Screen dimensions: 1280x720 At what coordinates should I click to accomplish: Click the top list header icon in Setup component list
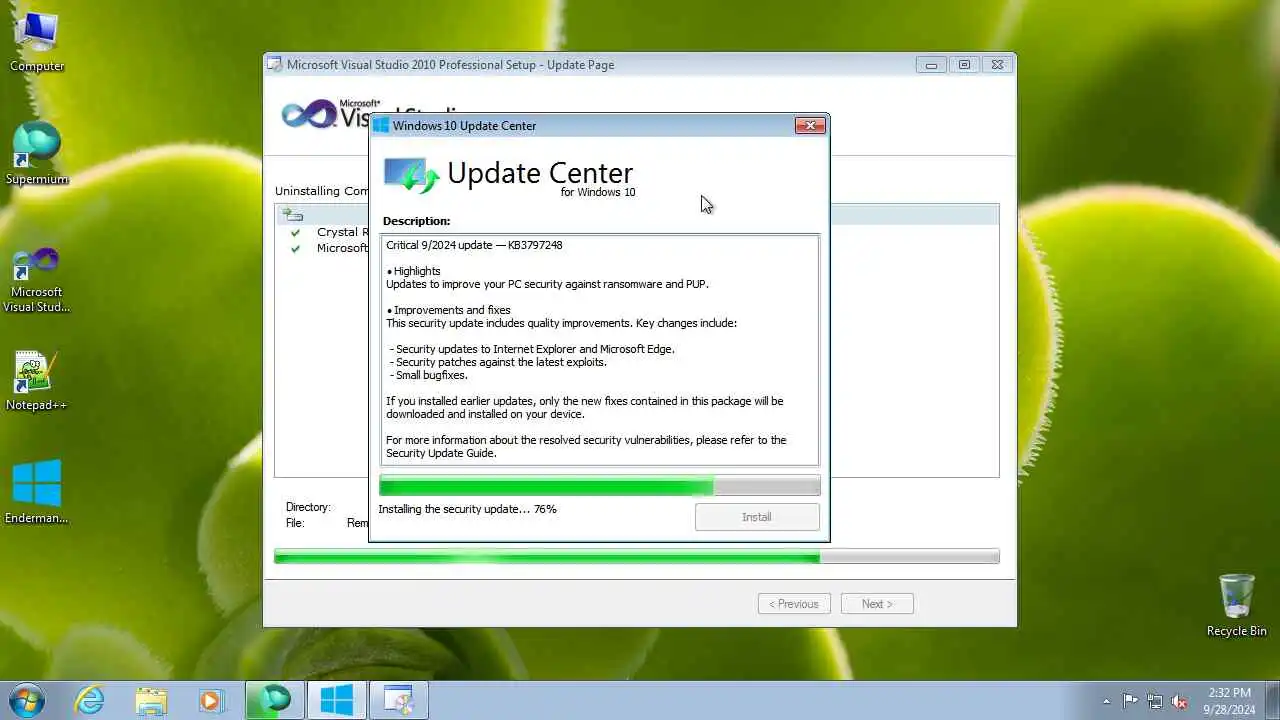click(292, 214)
